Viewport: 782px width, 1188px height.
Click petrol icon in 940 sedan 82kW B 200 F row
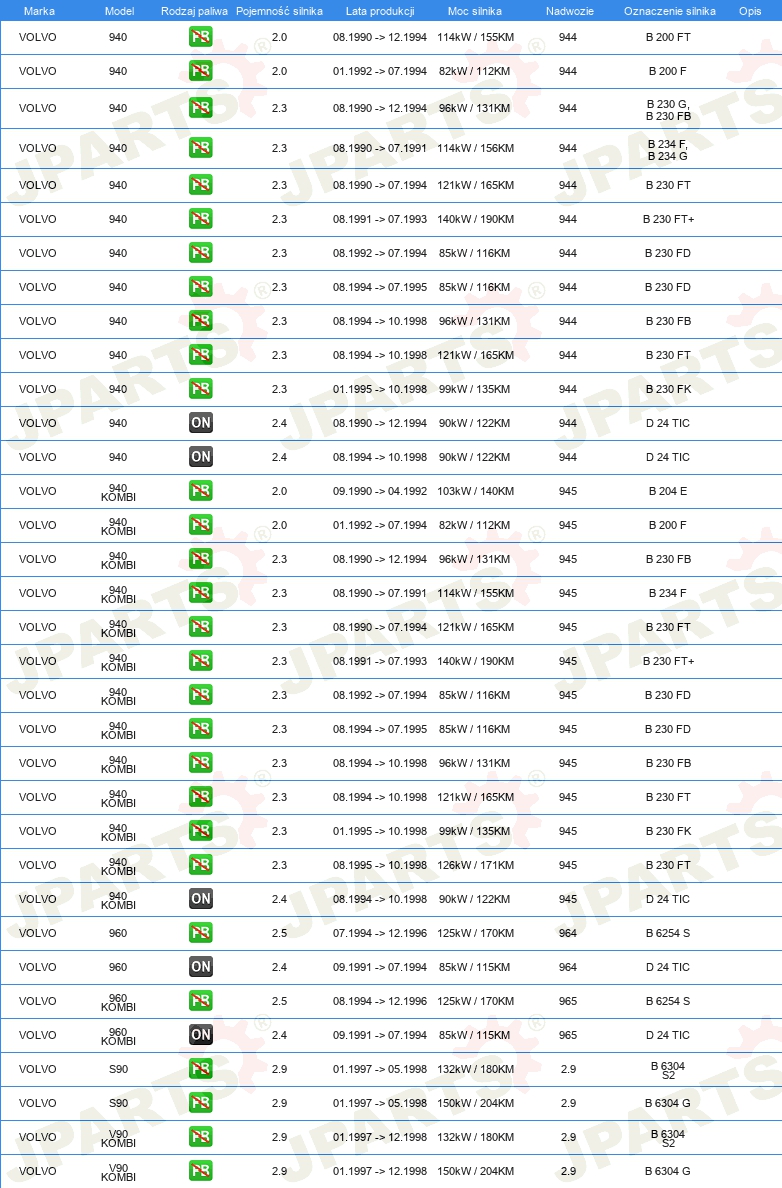click(x=201, y=71)
